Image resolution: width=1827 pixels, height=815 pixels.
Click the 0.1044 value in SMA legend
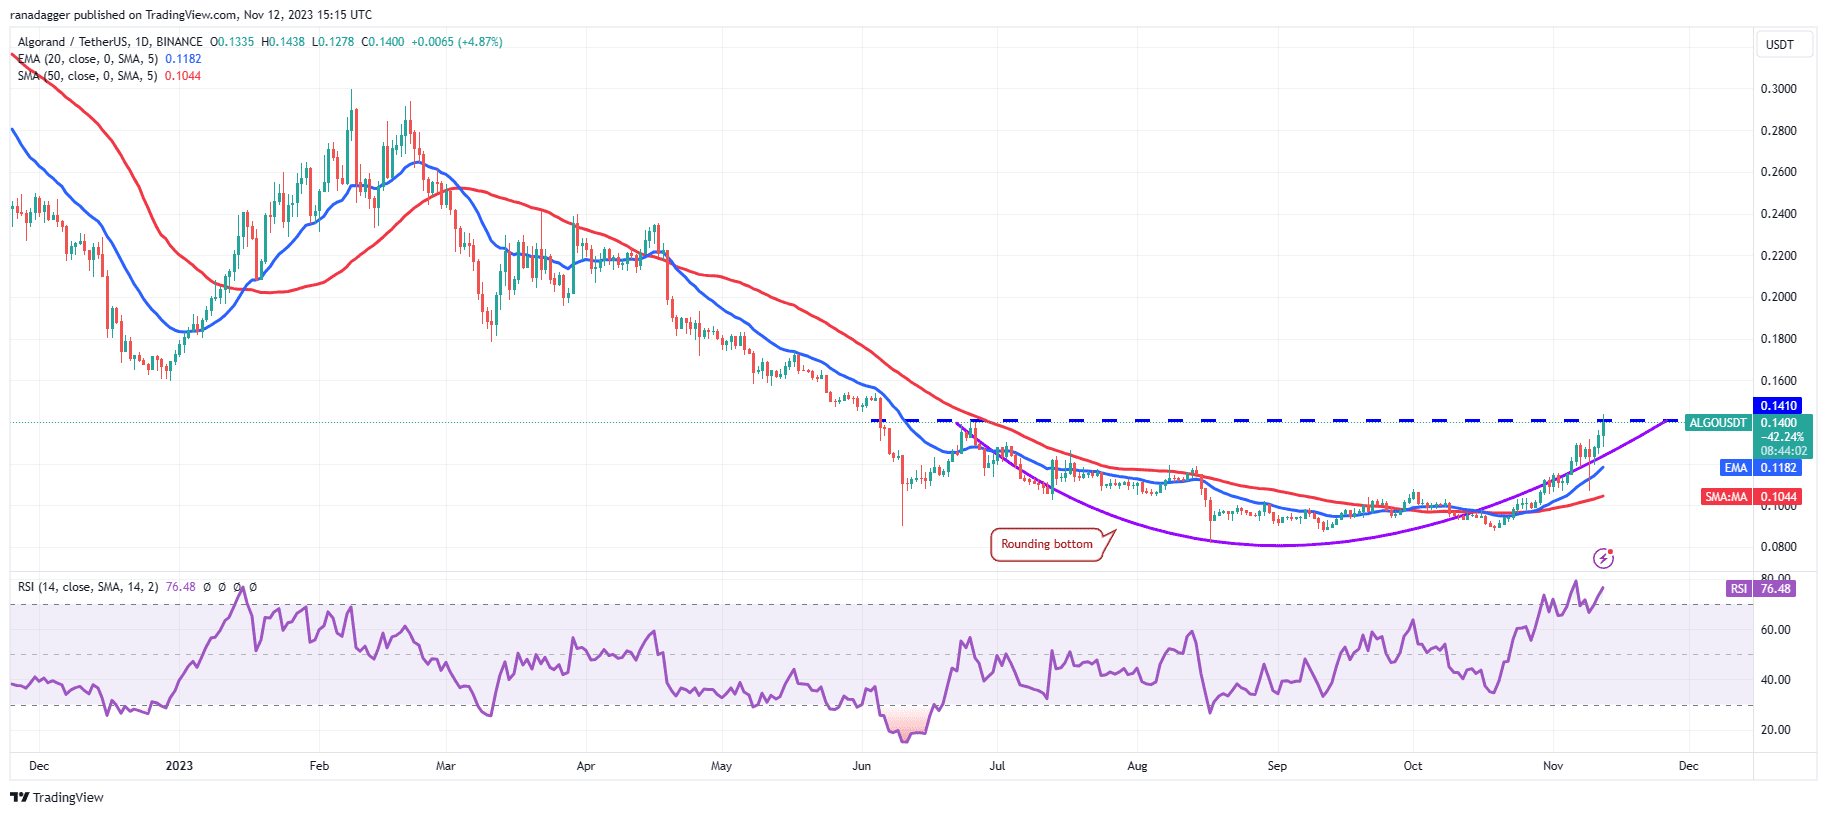tap(183, 76)
